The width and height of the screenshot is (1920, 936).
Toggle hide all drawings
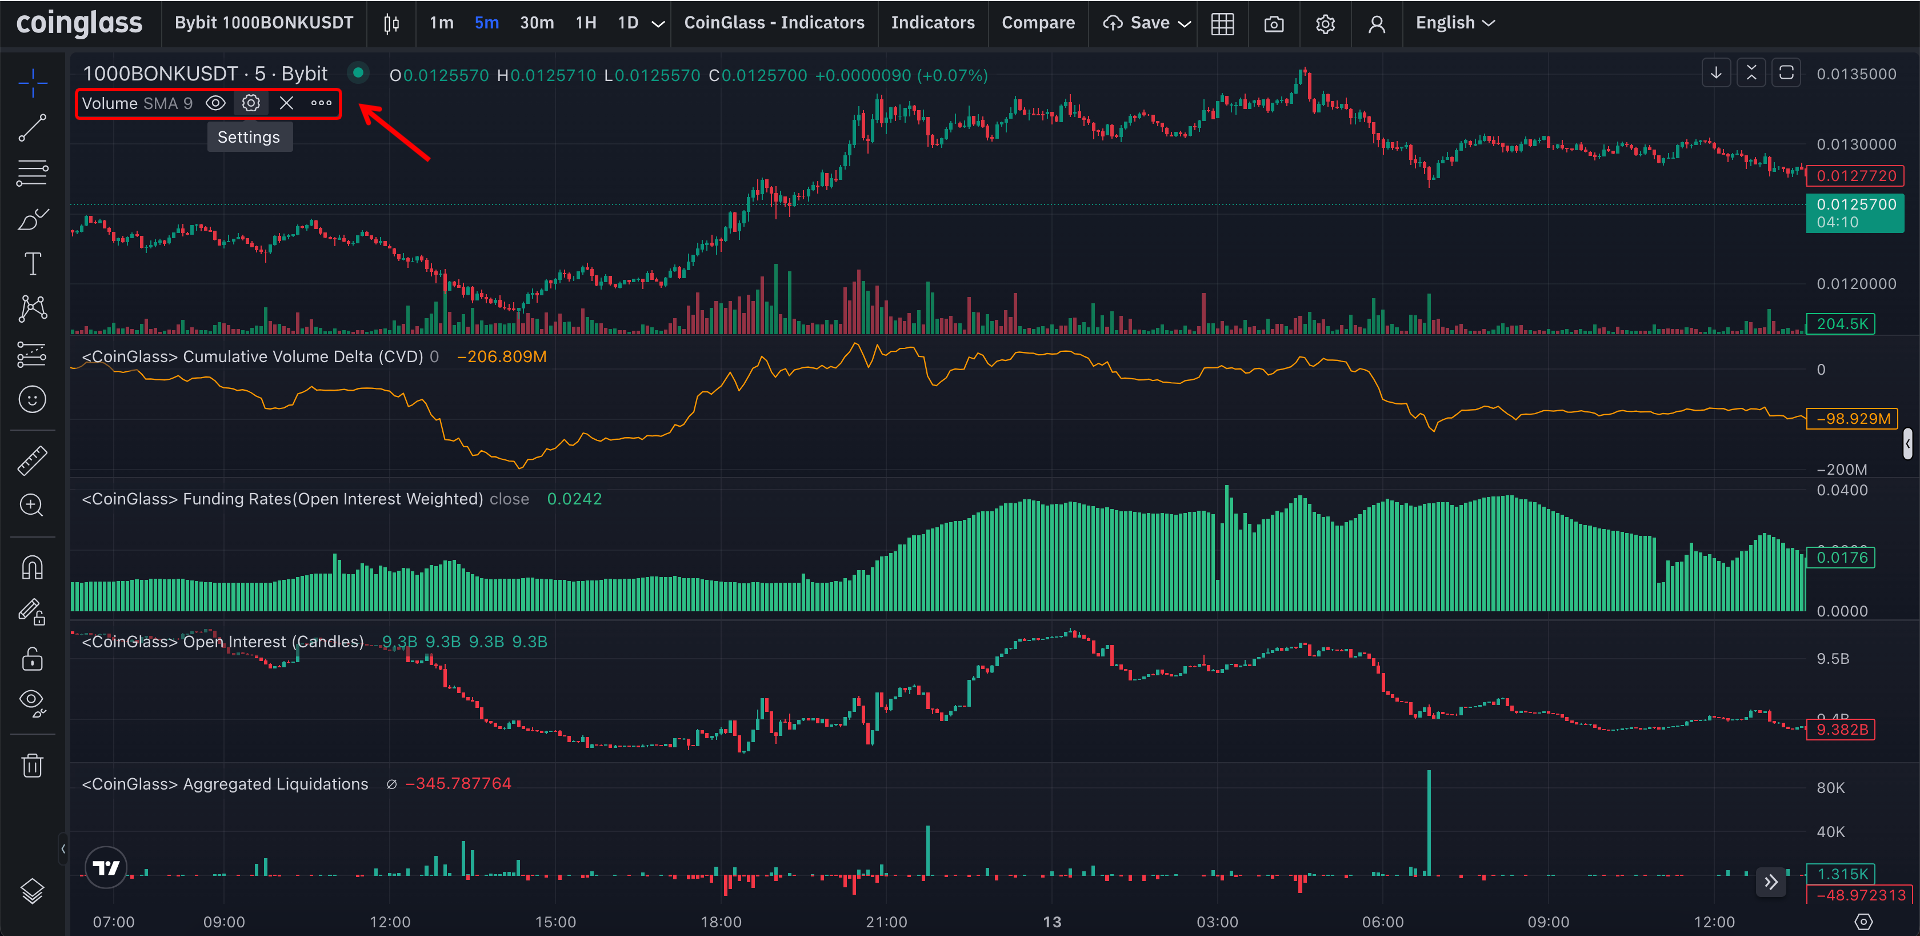pos(32,703)
